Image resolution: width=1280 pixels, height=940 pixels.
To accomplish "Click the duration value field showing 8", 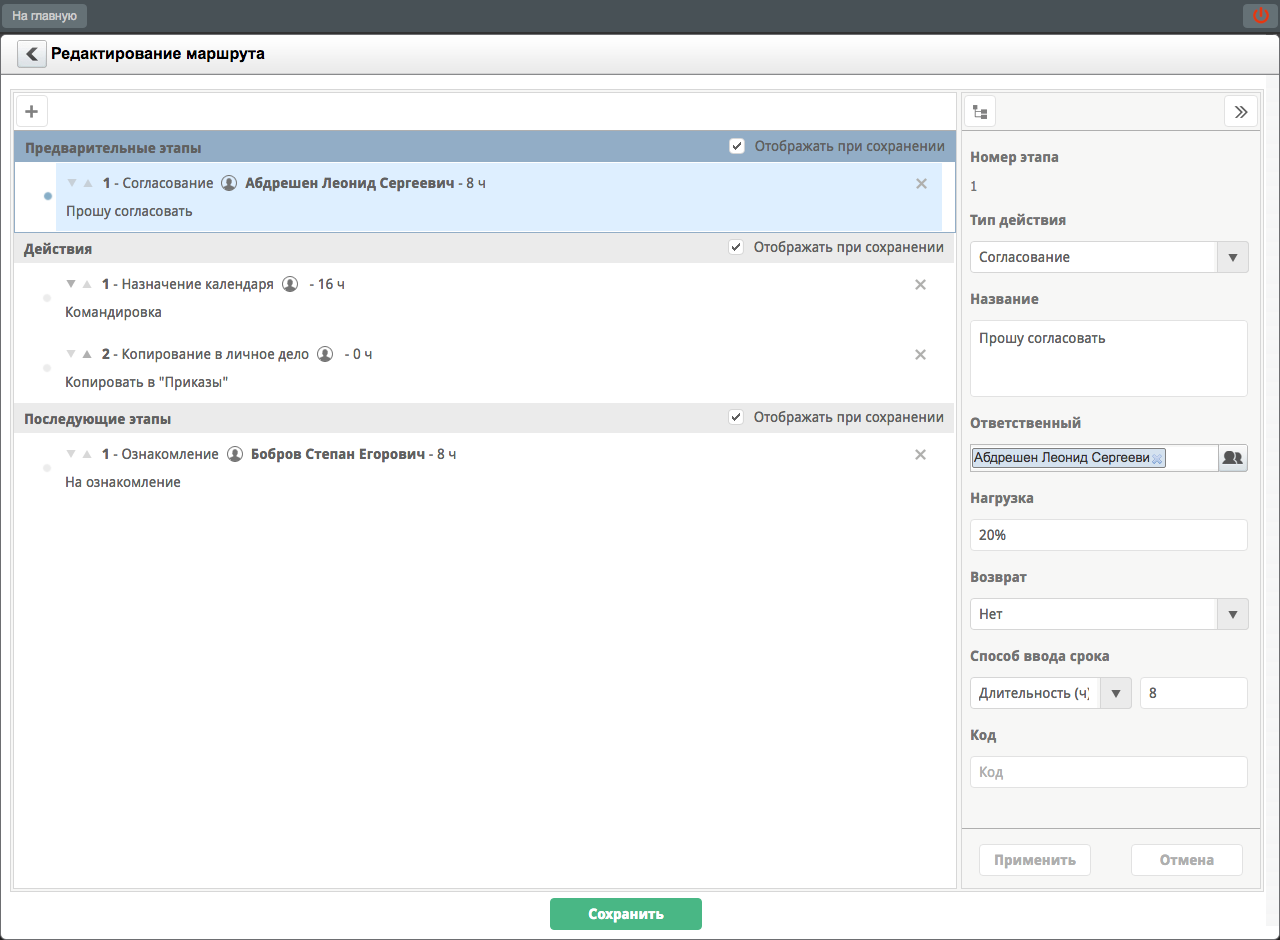I will click(1194, 693).
